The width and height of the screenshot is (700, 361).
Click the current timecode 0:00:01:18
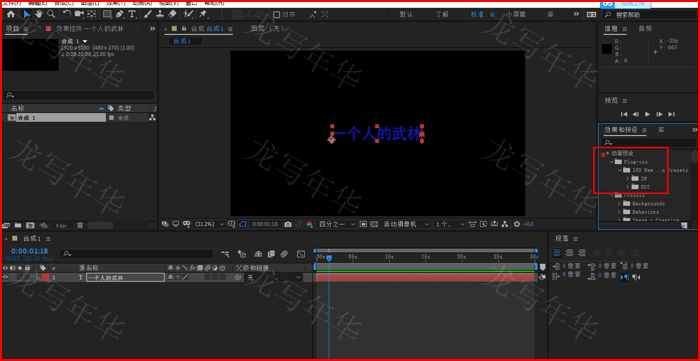[29, 252]
